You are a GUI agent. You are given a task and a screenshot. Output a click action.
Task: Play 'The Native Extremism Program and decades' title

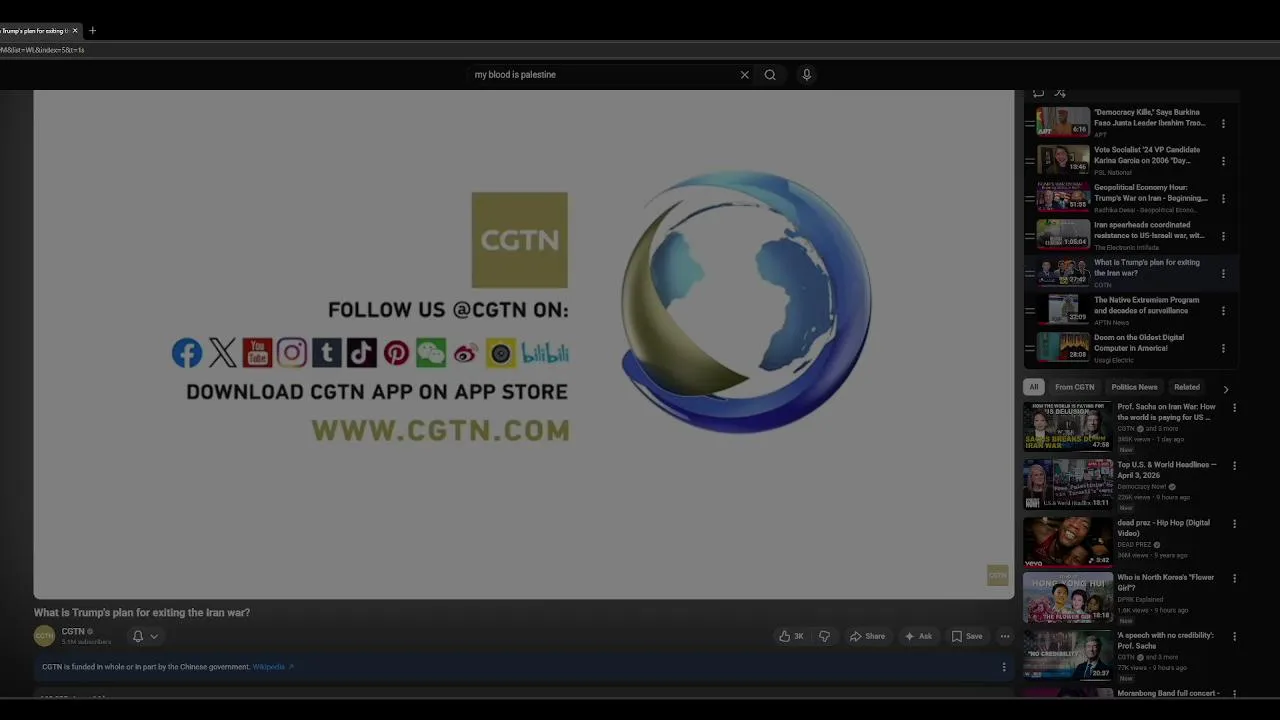pyautogui.click(x=1146, y=305)
